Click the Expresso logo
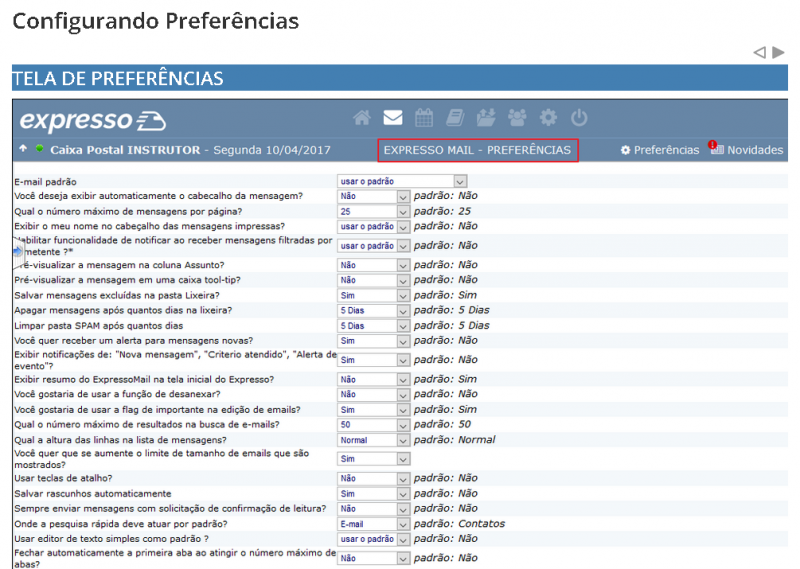 tap(93, 121)
